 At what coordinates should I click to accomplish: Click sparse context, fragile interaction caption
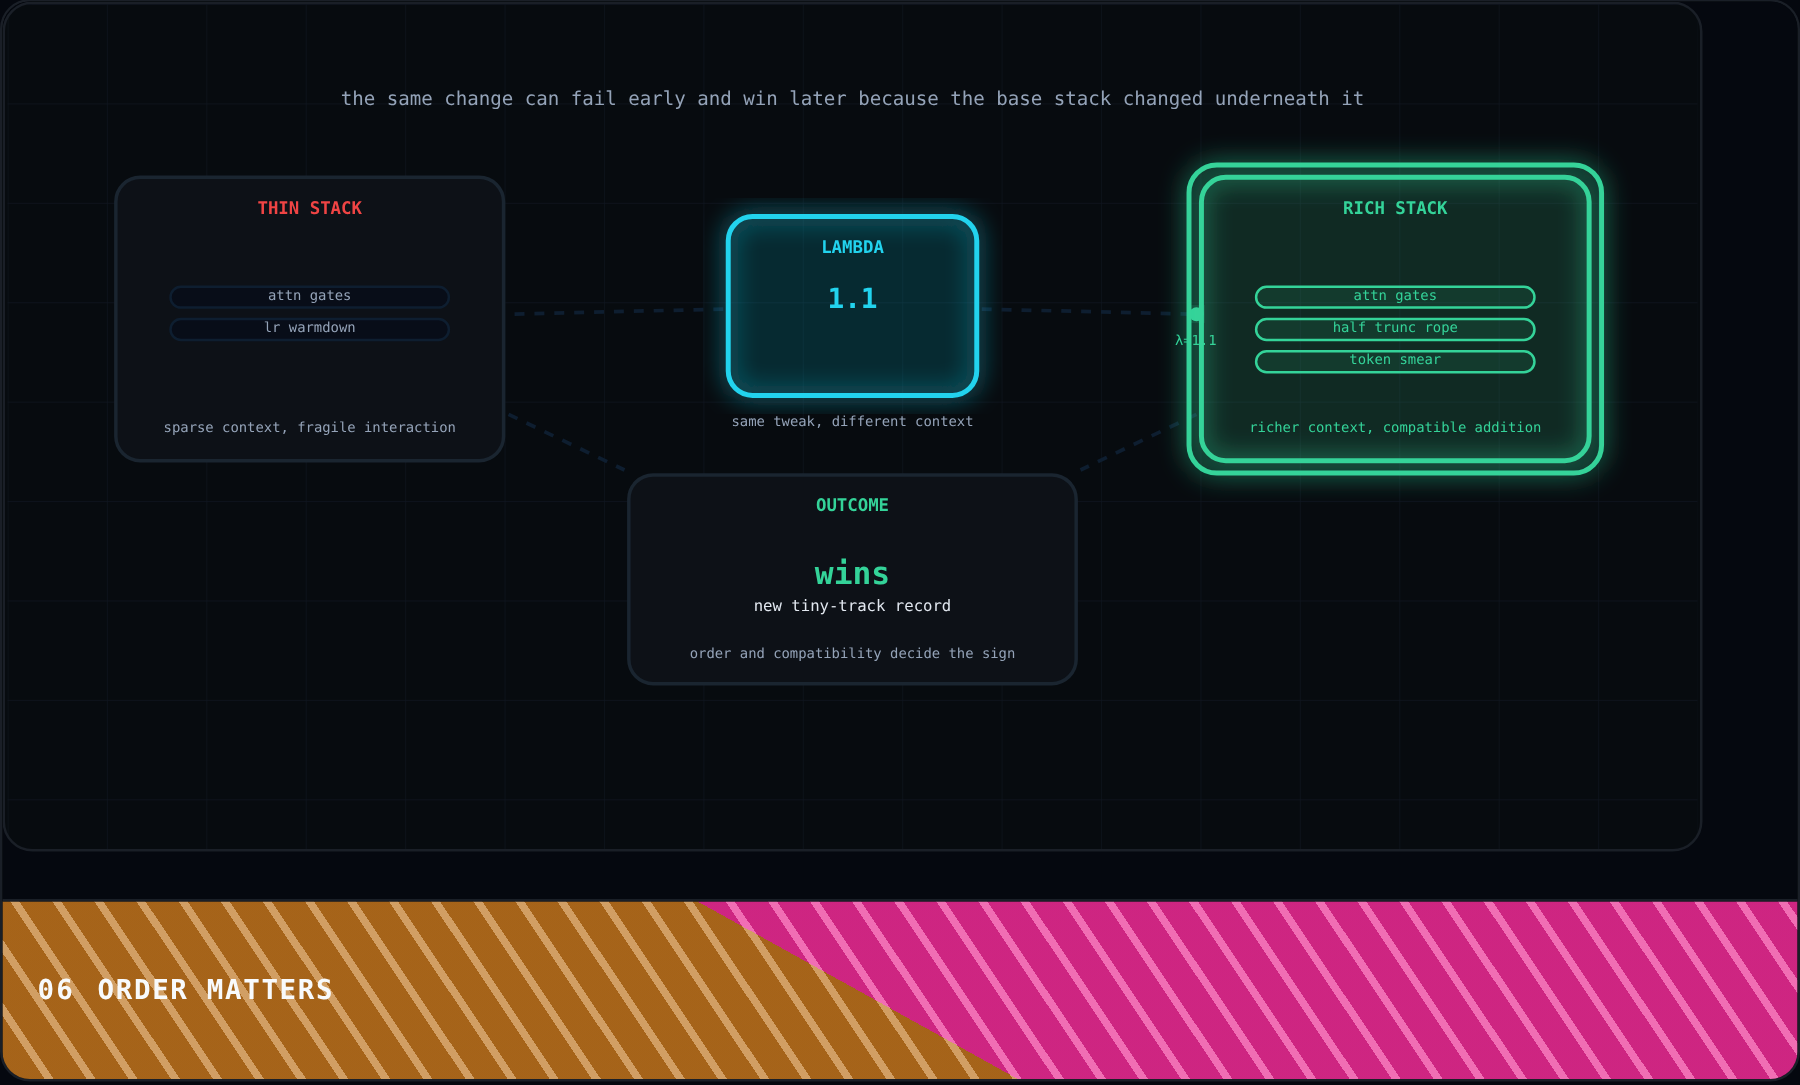pyautogui.click(x=310, y=428)
